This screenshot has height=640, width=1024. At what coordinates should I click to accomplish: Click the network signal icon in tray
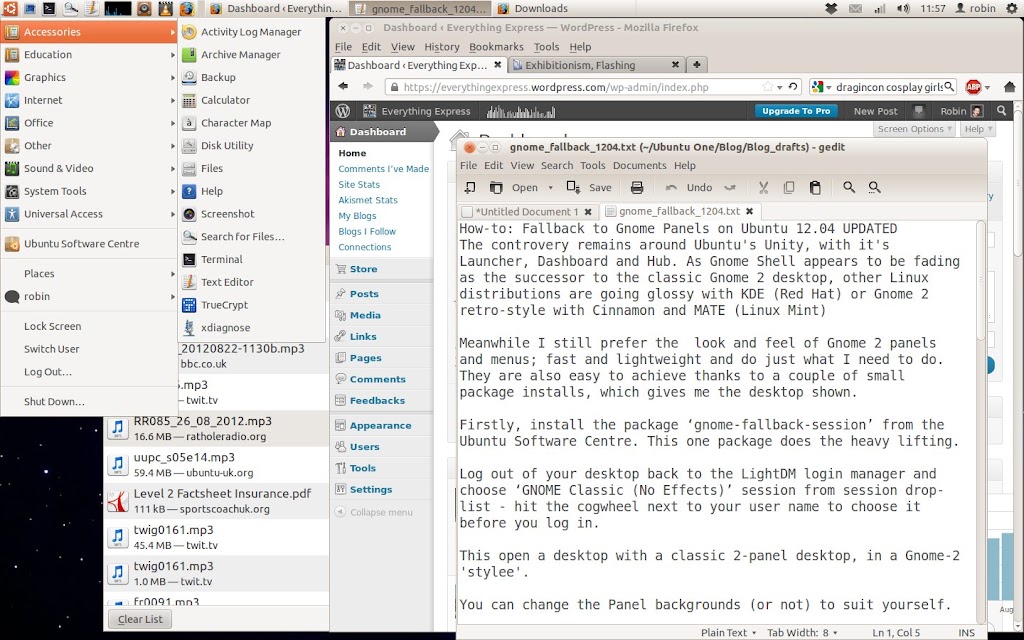880,8
